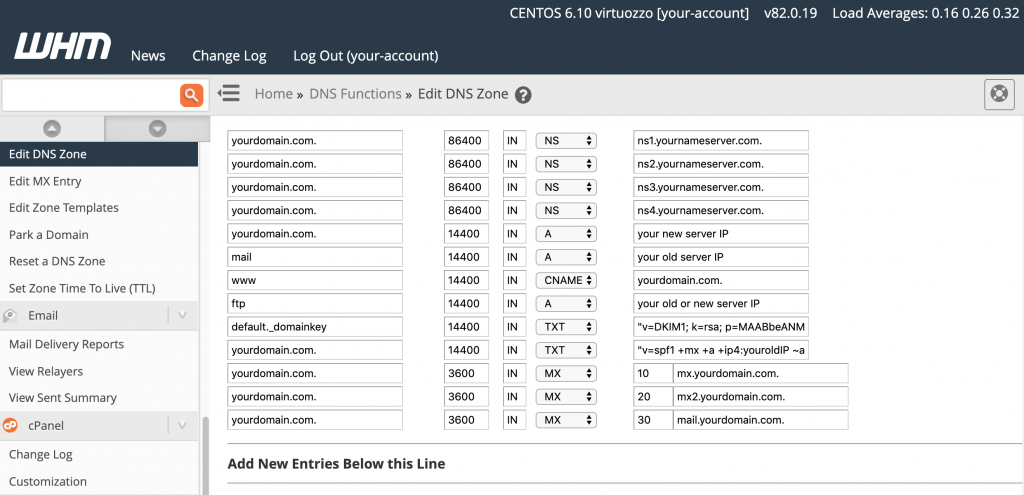Image resolution: width=1024 pixels, height=495 pixels.
Task: Click the SPF TXT value field
Action: [x=721, y=351]
